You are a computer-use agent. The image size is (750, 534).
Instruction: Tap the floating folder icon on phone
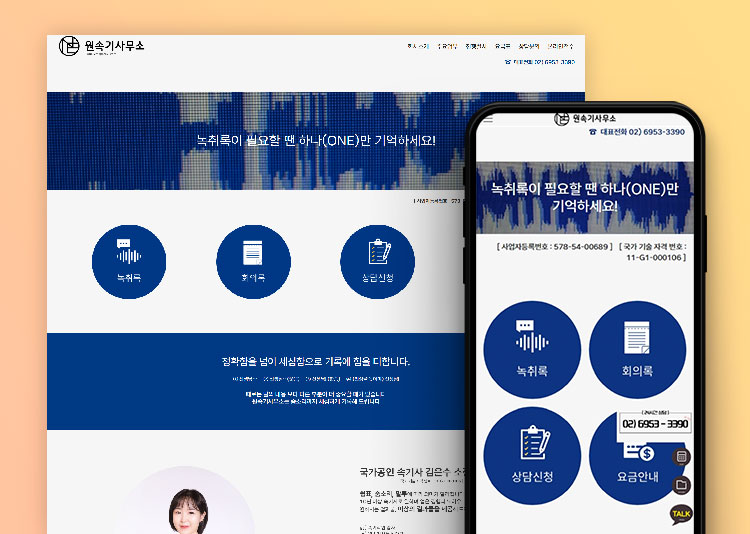coord(682,486)
